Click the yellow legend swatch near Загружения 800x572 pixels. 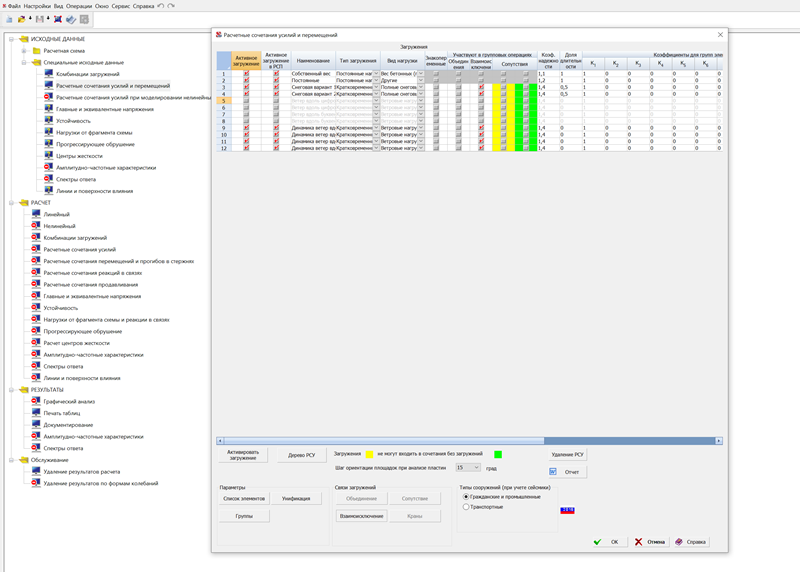tap(369, 454)
